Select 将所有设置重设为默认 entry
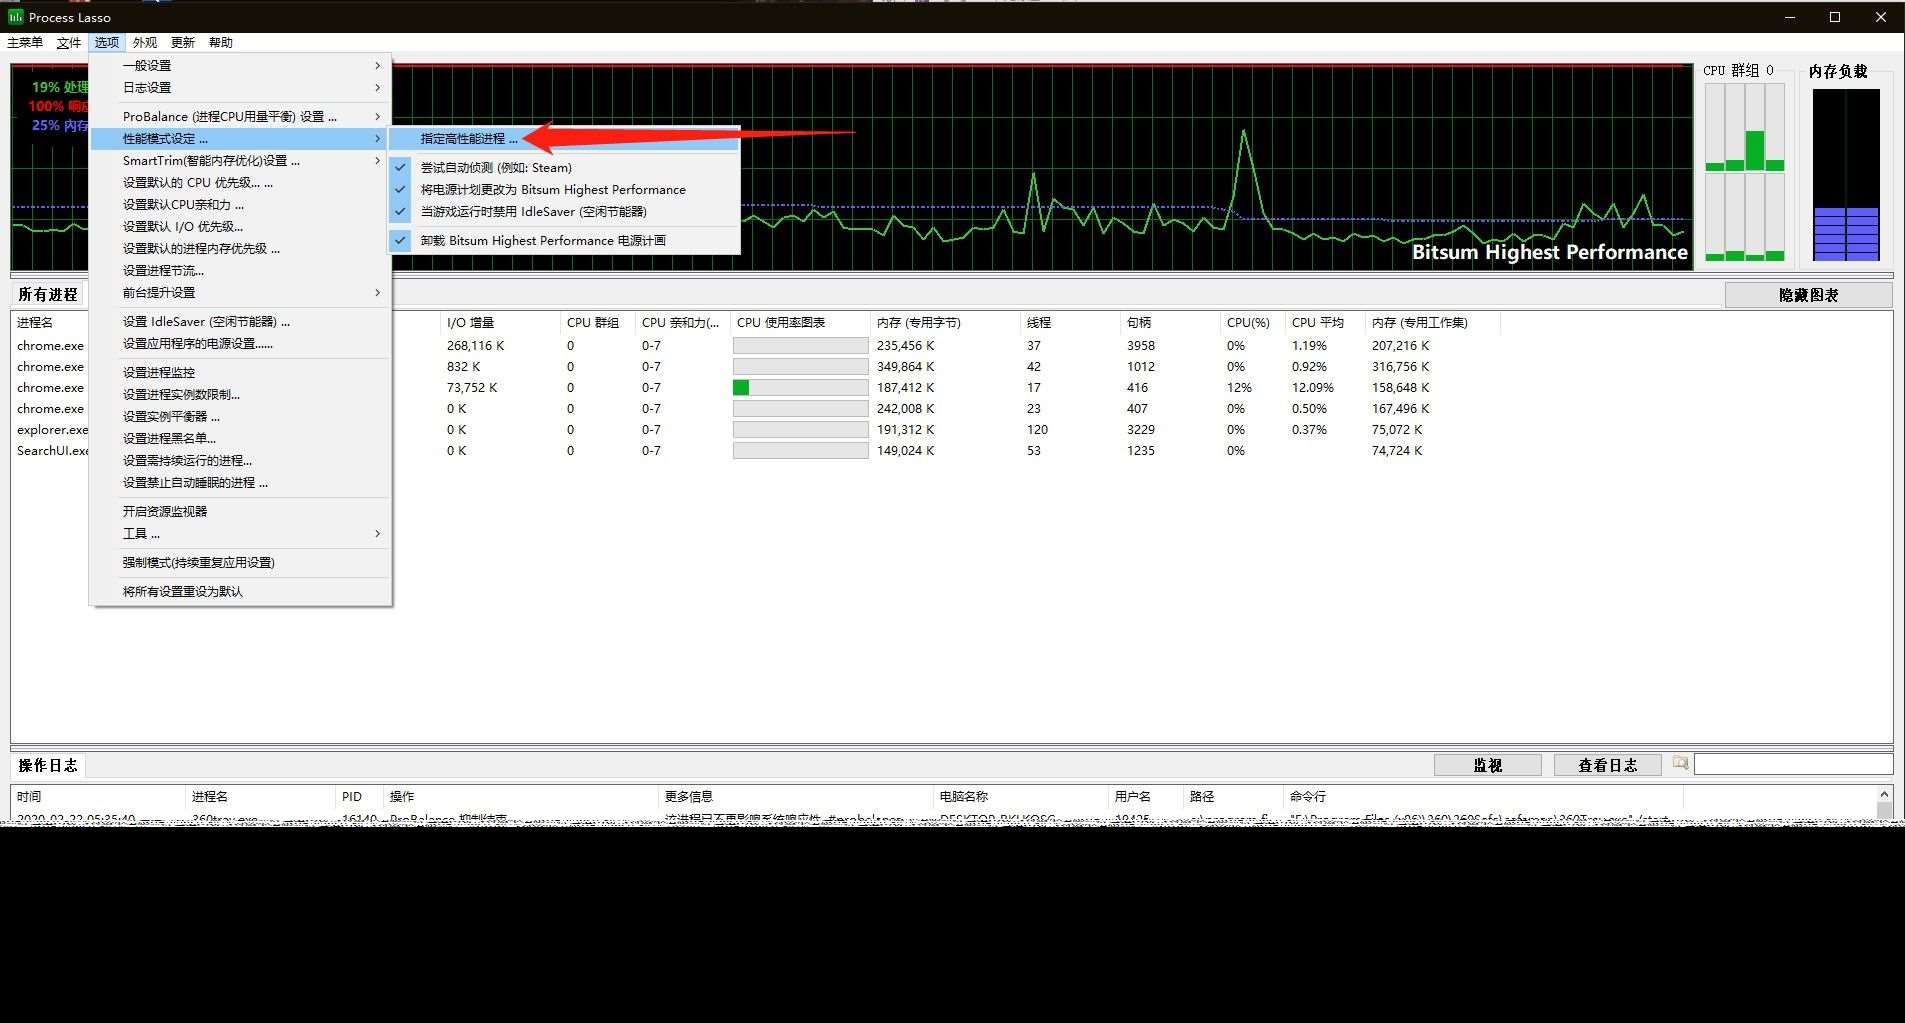 240,591
